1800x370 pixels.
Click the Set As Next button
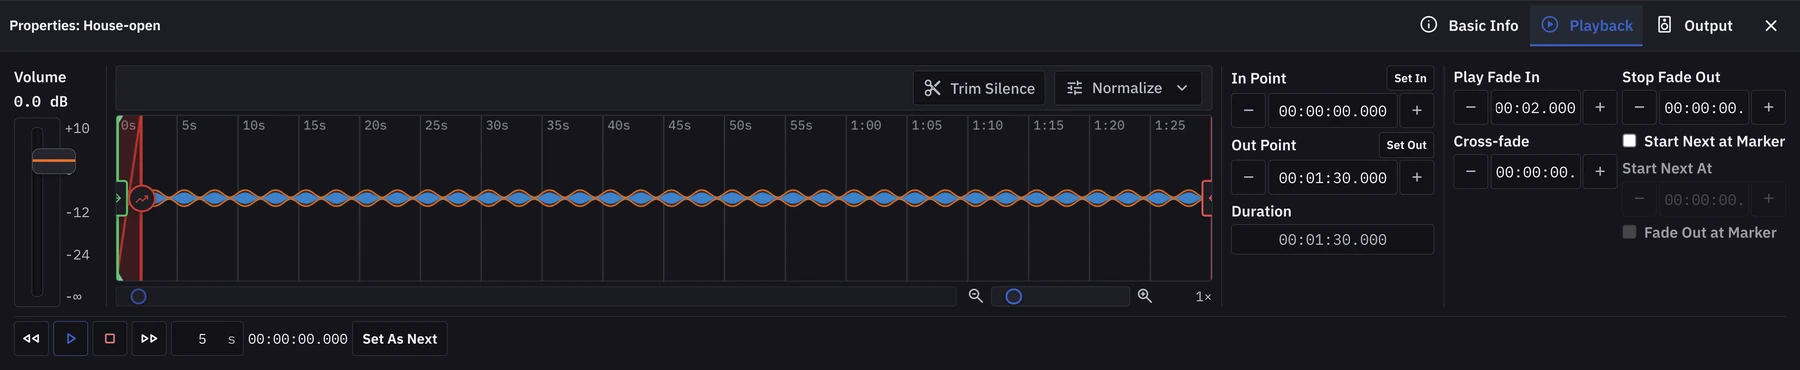400,339
